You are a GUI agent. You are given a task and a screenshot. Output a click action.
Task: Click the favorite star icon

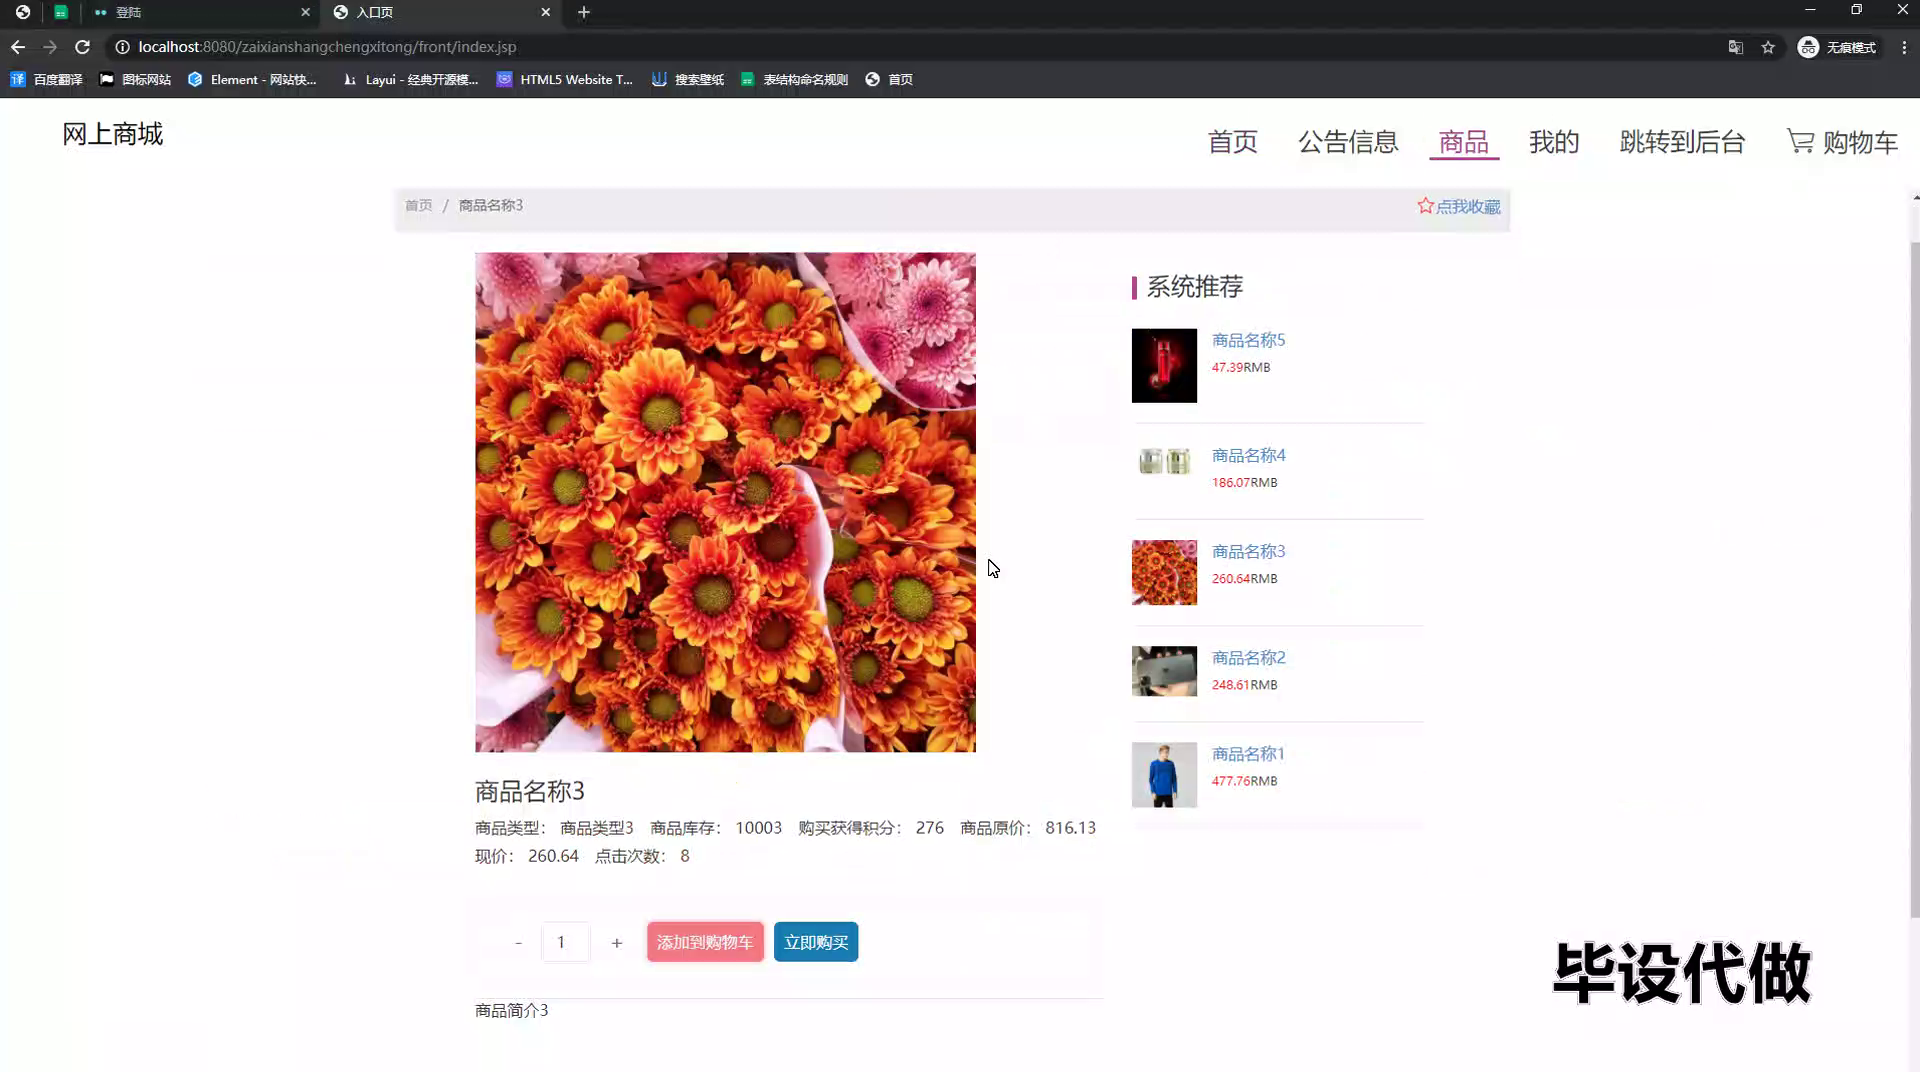pyautogui.click(x=1425, y=205)
